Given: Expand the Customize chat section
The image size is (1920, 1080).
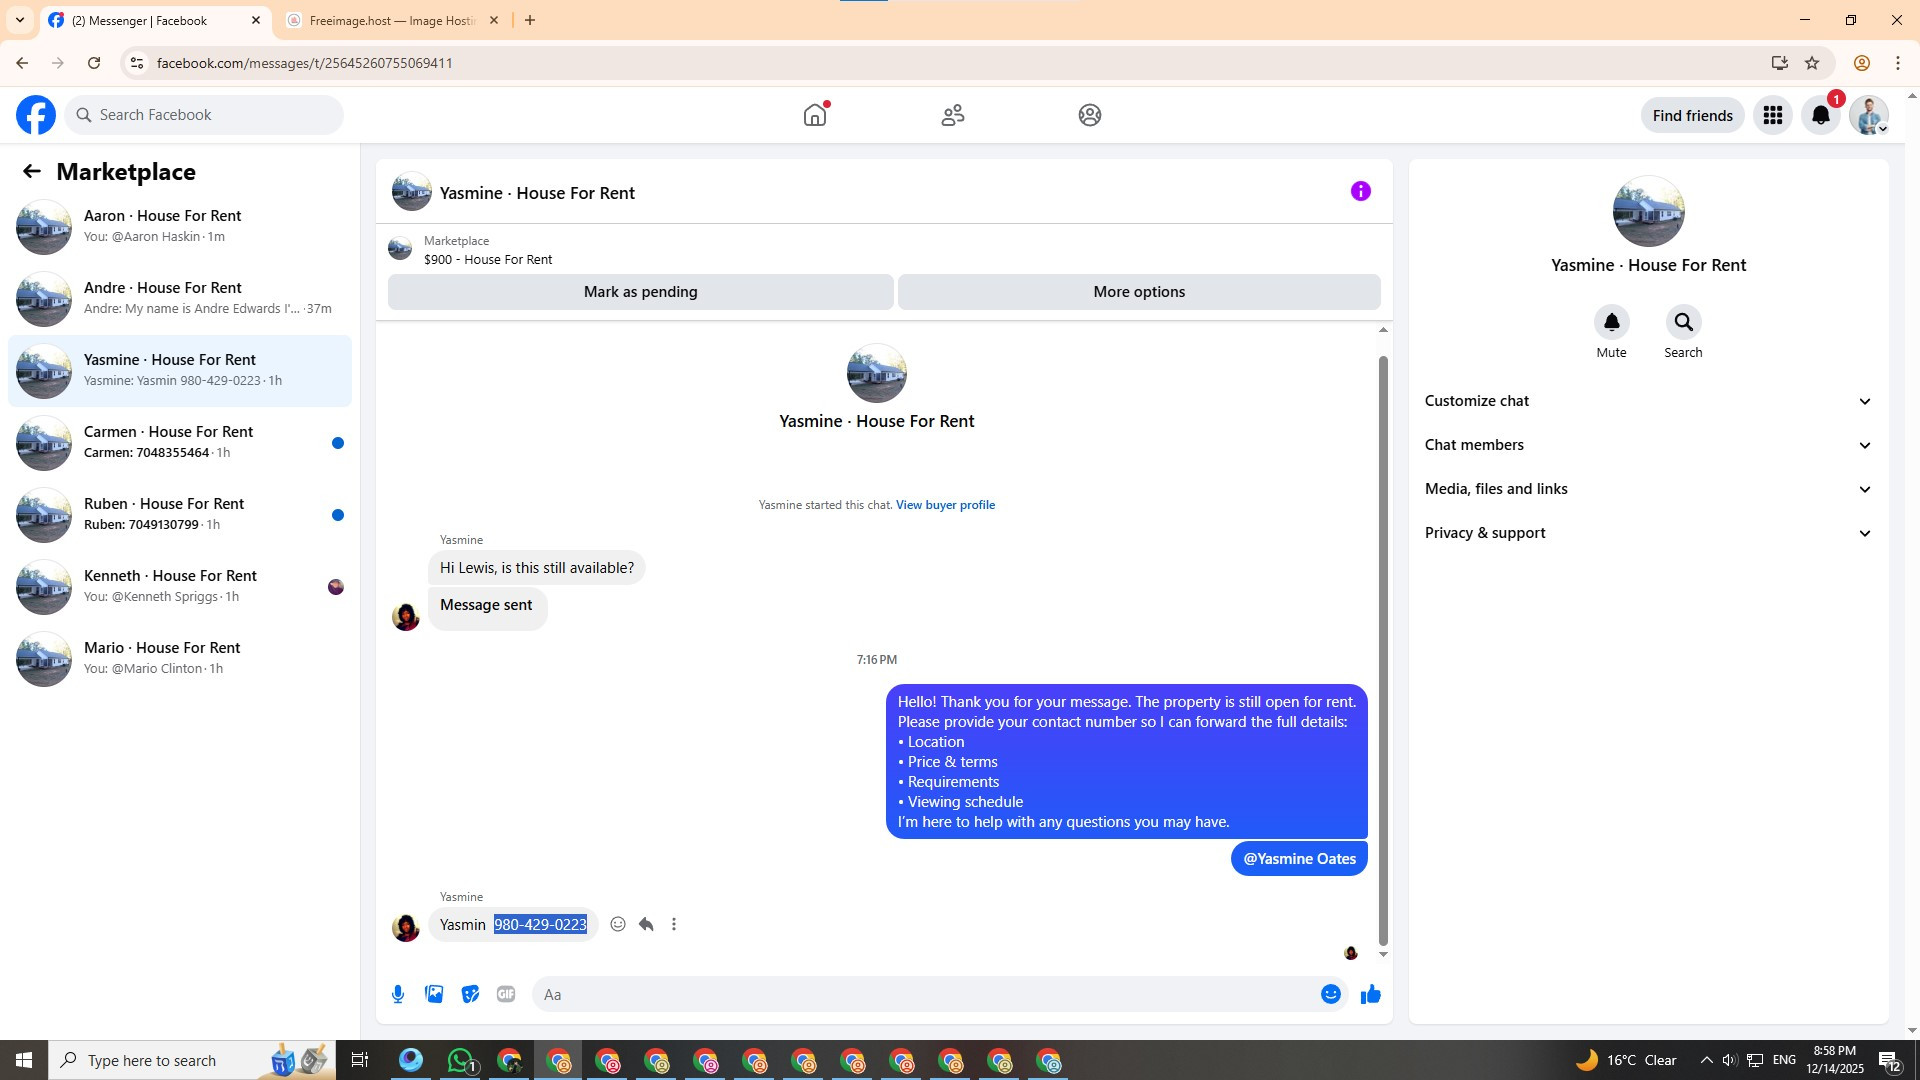Looking at the screenshot, I should coord(1647,401).
